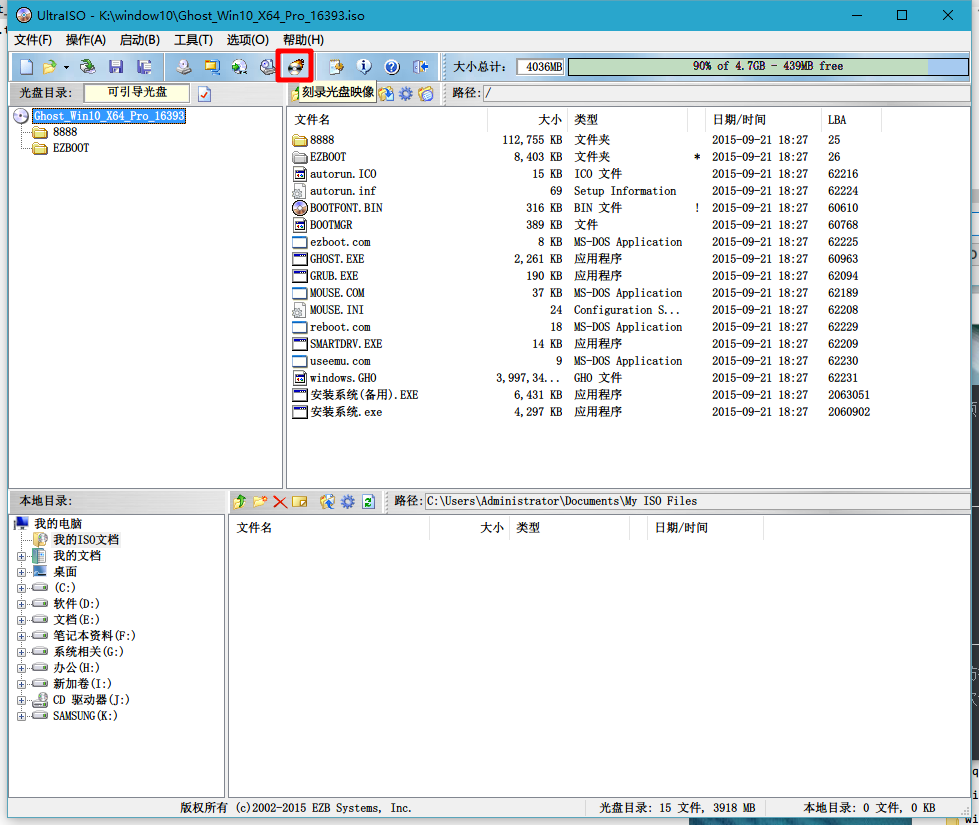Open the 操作(A) menu
The image size is (979, 825).
pos(86,40)
